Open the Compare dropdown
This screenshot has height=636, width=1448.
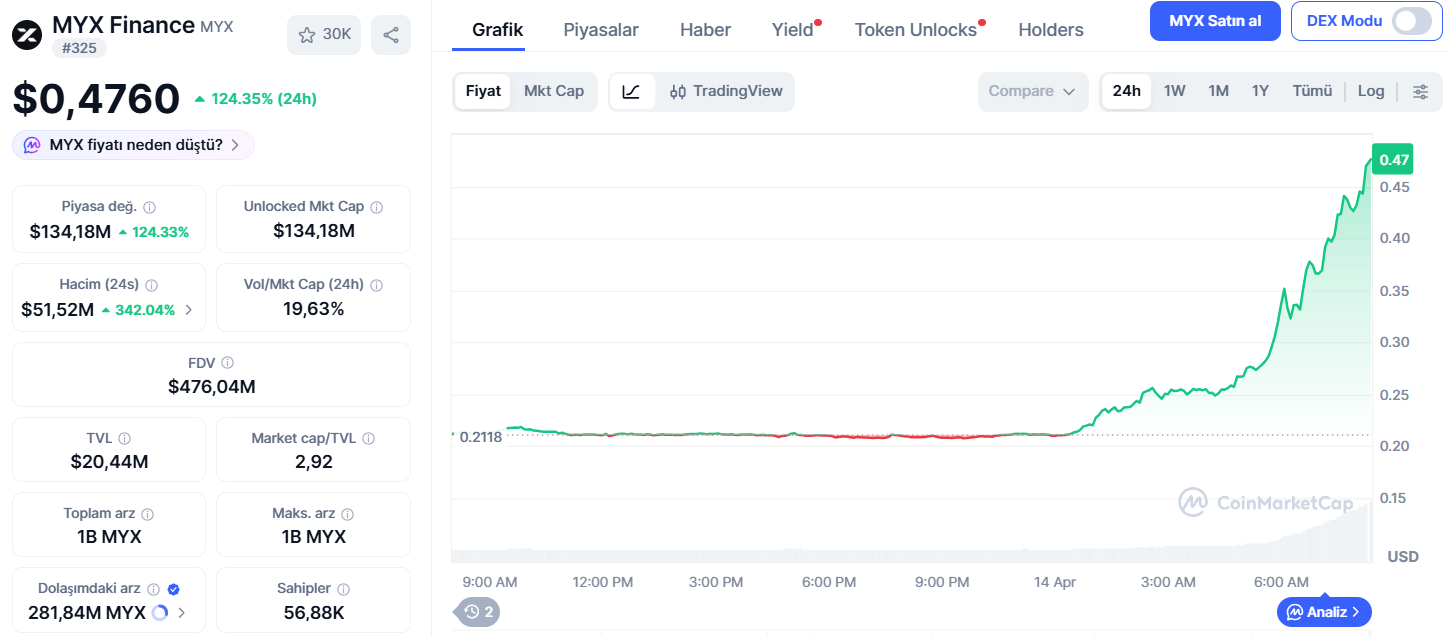1033,91
